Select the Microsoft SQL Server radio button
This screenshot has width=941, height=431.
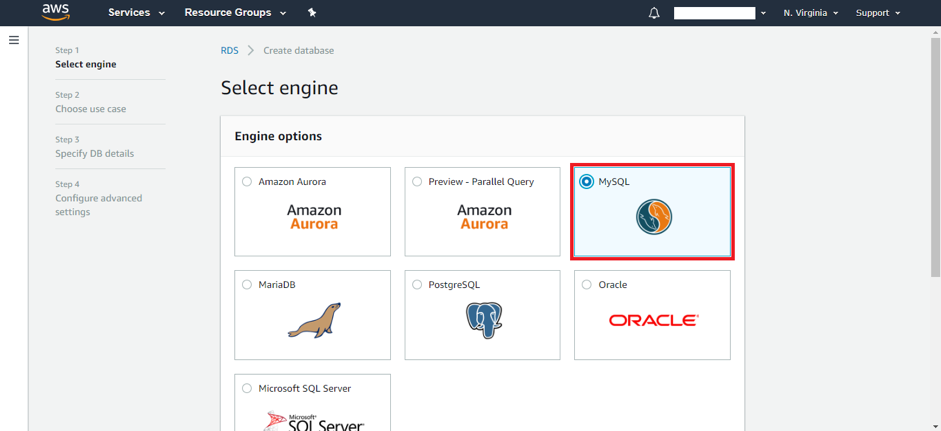247,388
